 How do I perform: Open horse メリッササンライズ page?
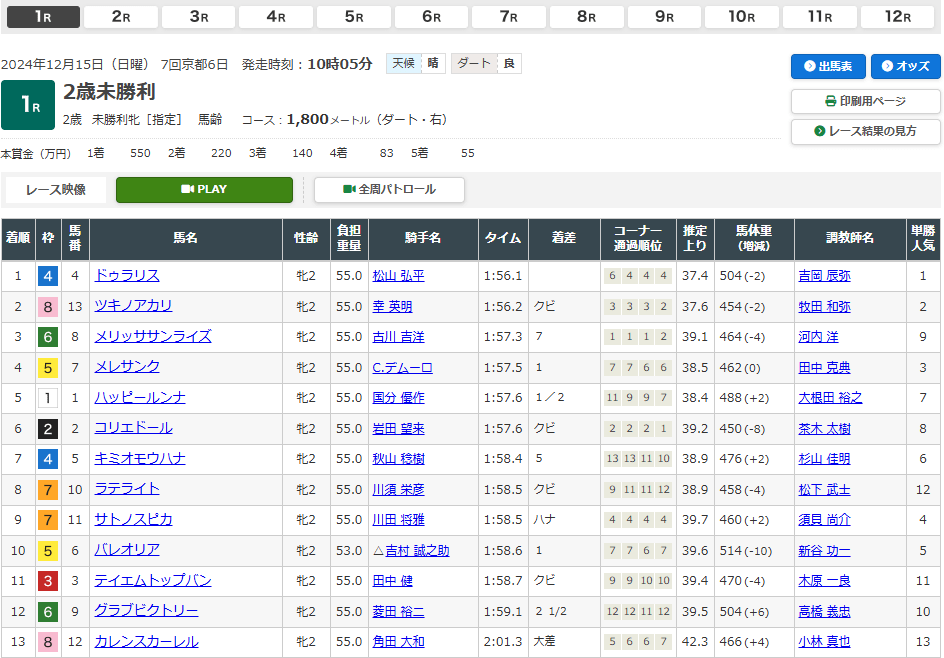(153, 337)
